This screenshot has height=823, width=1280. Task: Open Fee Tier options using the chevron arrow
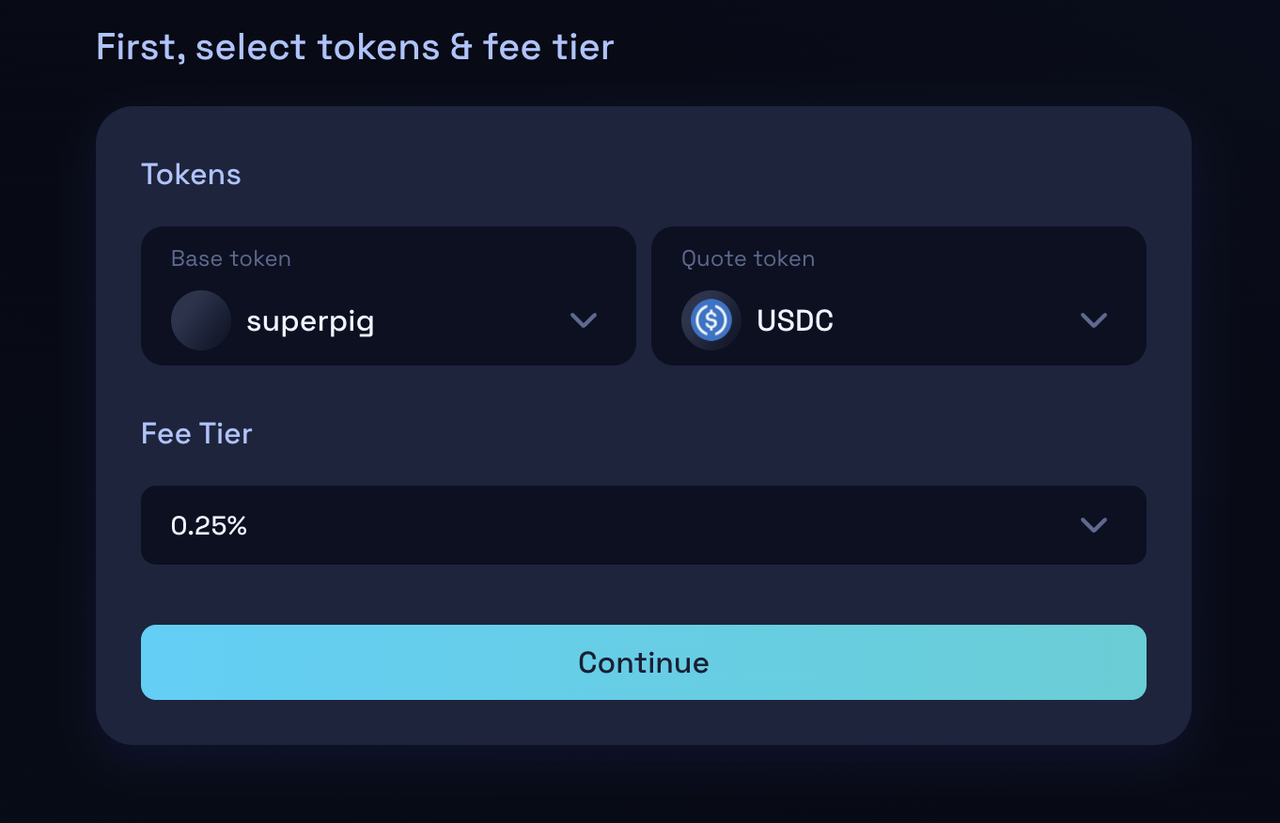coord(1094,525)
